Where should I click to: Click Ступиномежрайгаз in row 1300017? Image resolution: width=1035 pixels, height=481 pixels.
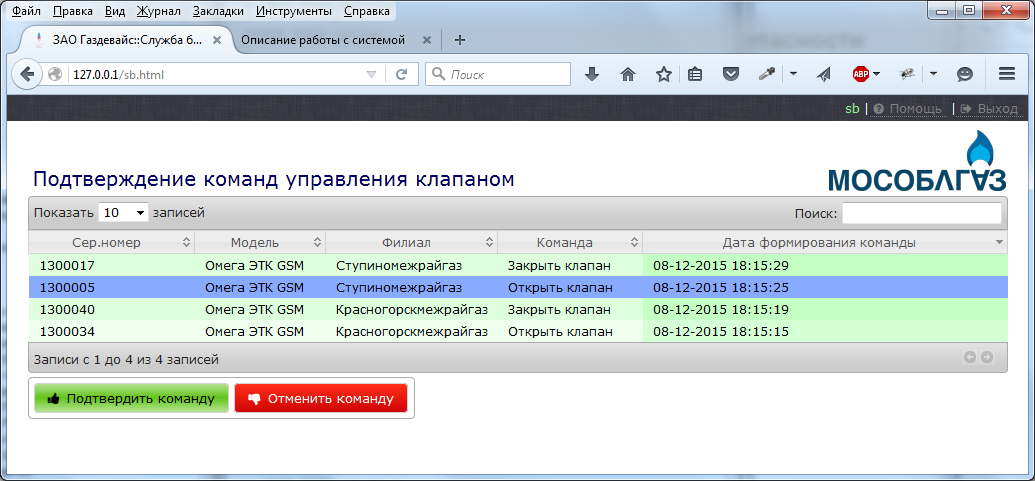[x=399, y=266]
